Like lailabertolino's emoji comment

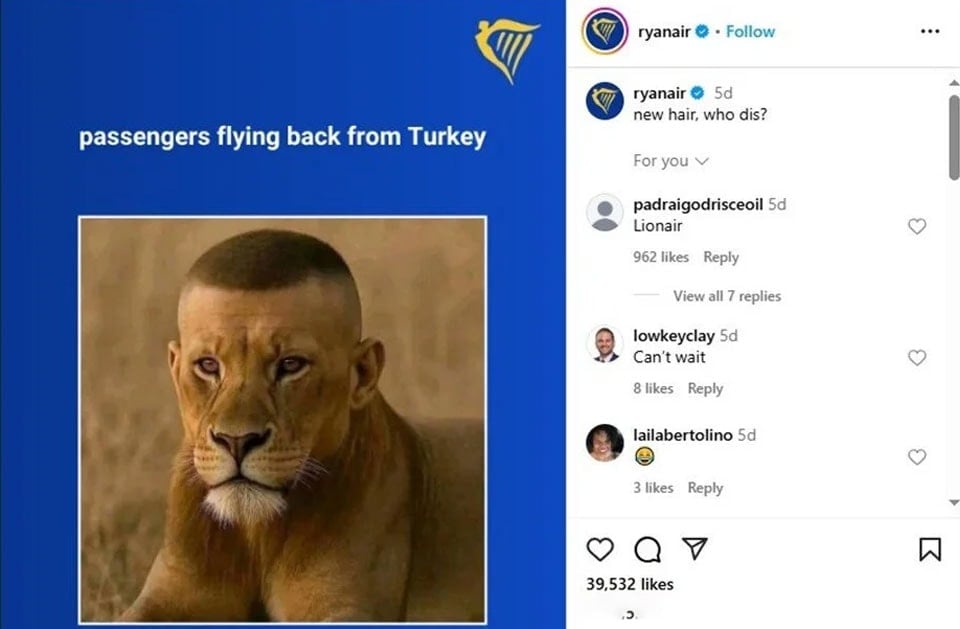[x=917, y=456]
